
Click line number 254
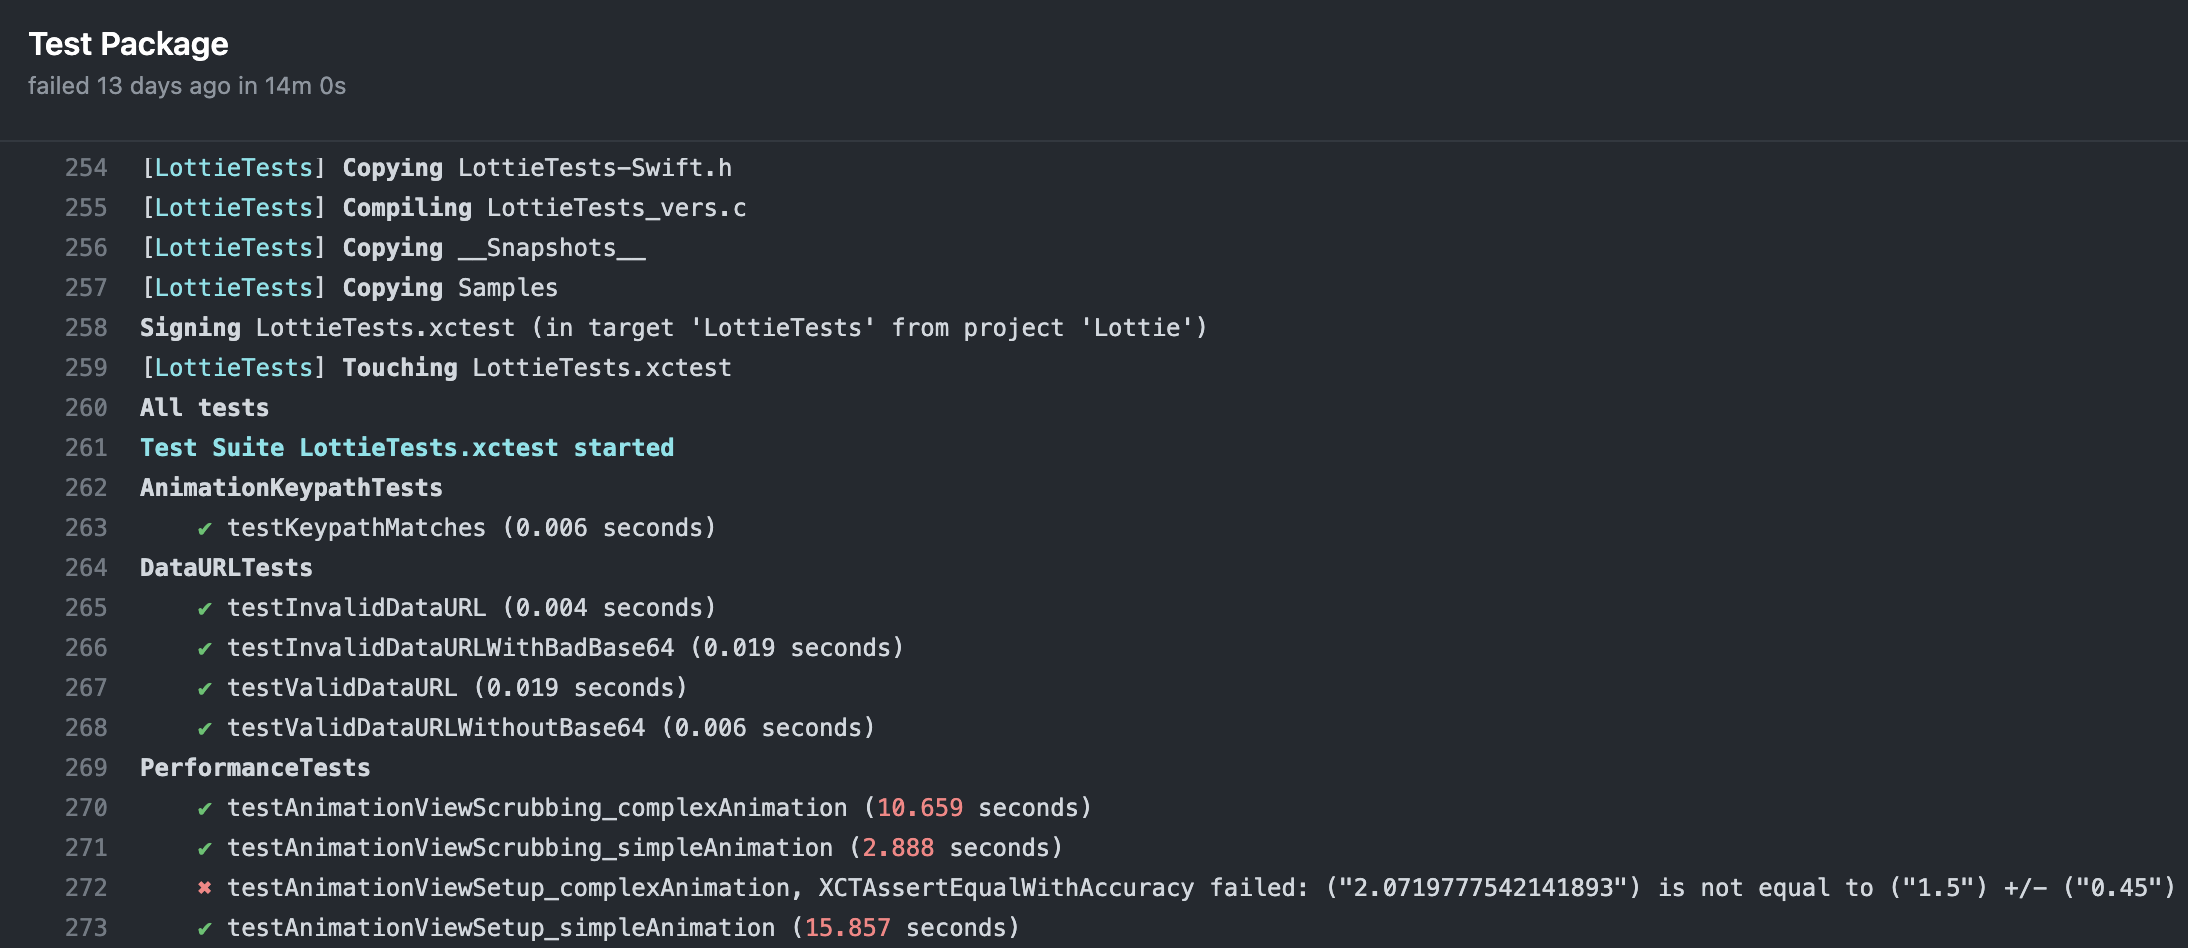pos(86,168)
